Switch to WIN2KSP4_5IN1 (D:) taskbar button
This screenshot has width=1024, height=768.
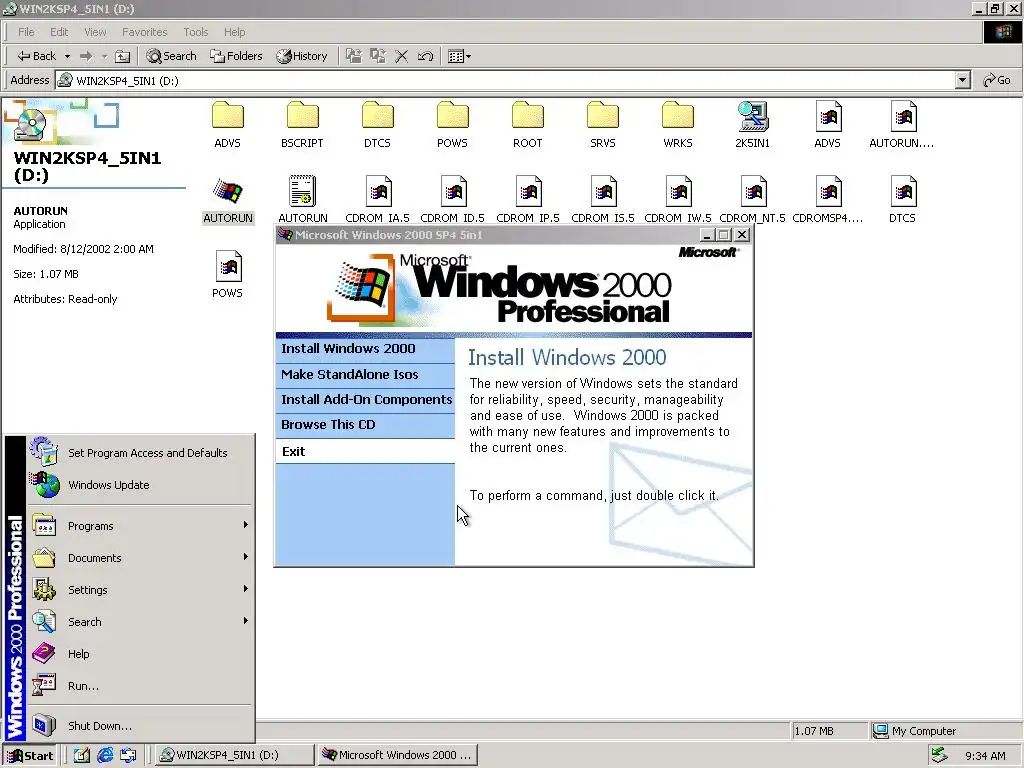pos(234,755)
